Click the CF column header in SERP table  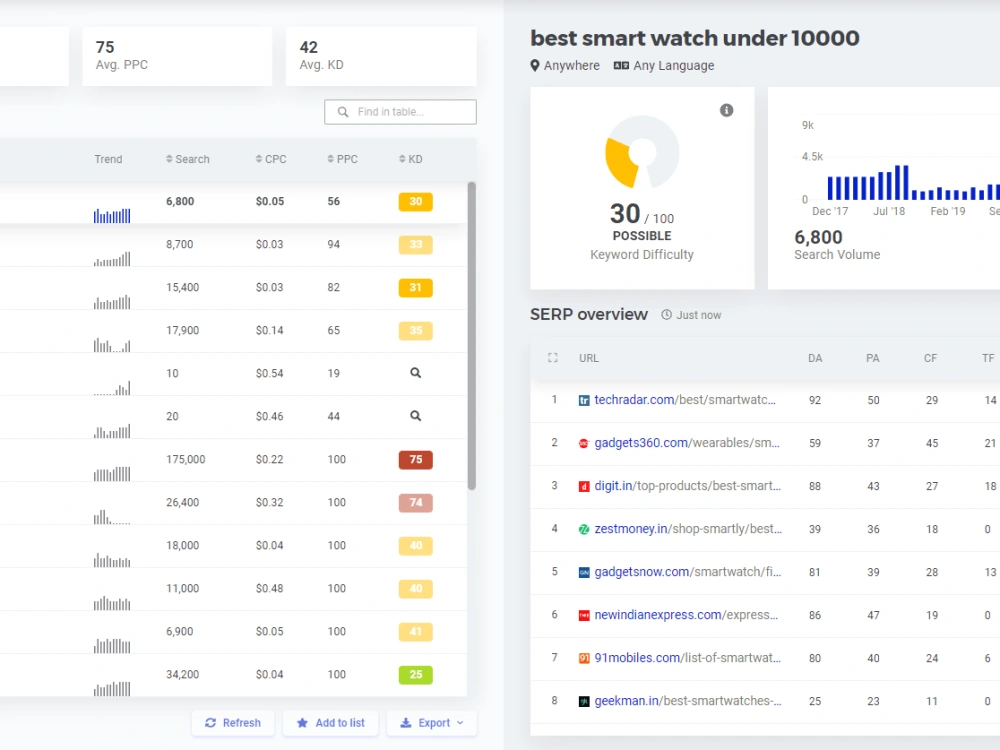click(x=930, y=358)
